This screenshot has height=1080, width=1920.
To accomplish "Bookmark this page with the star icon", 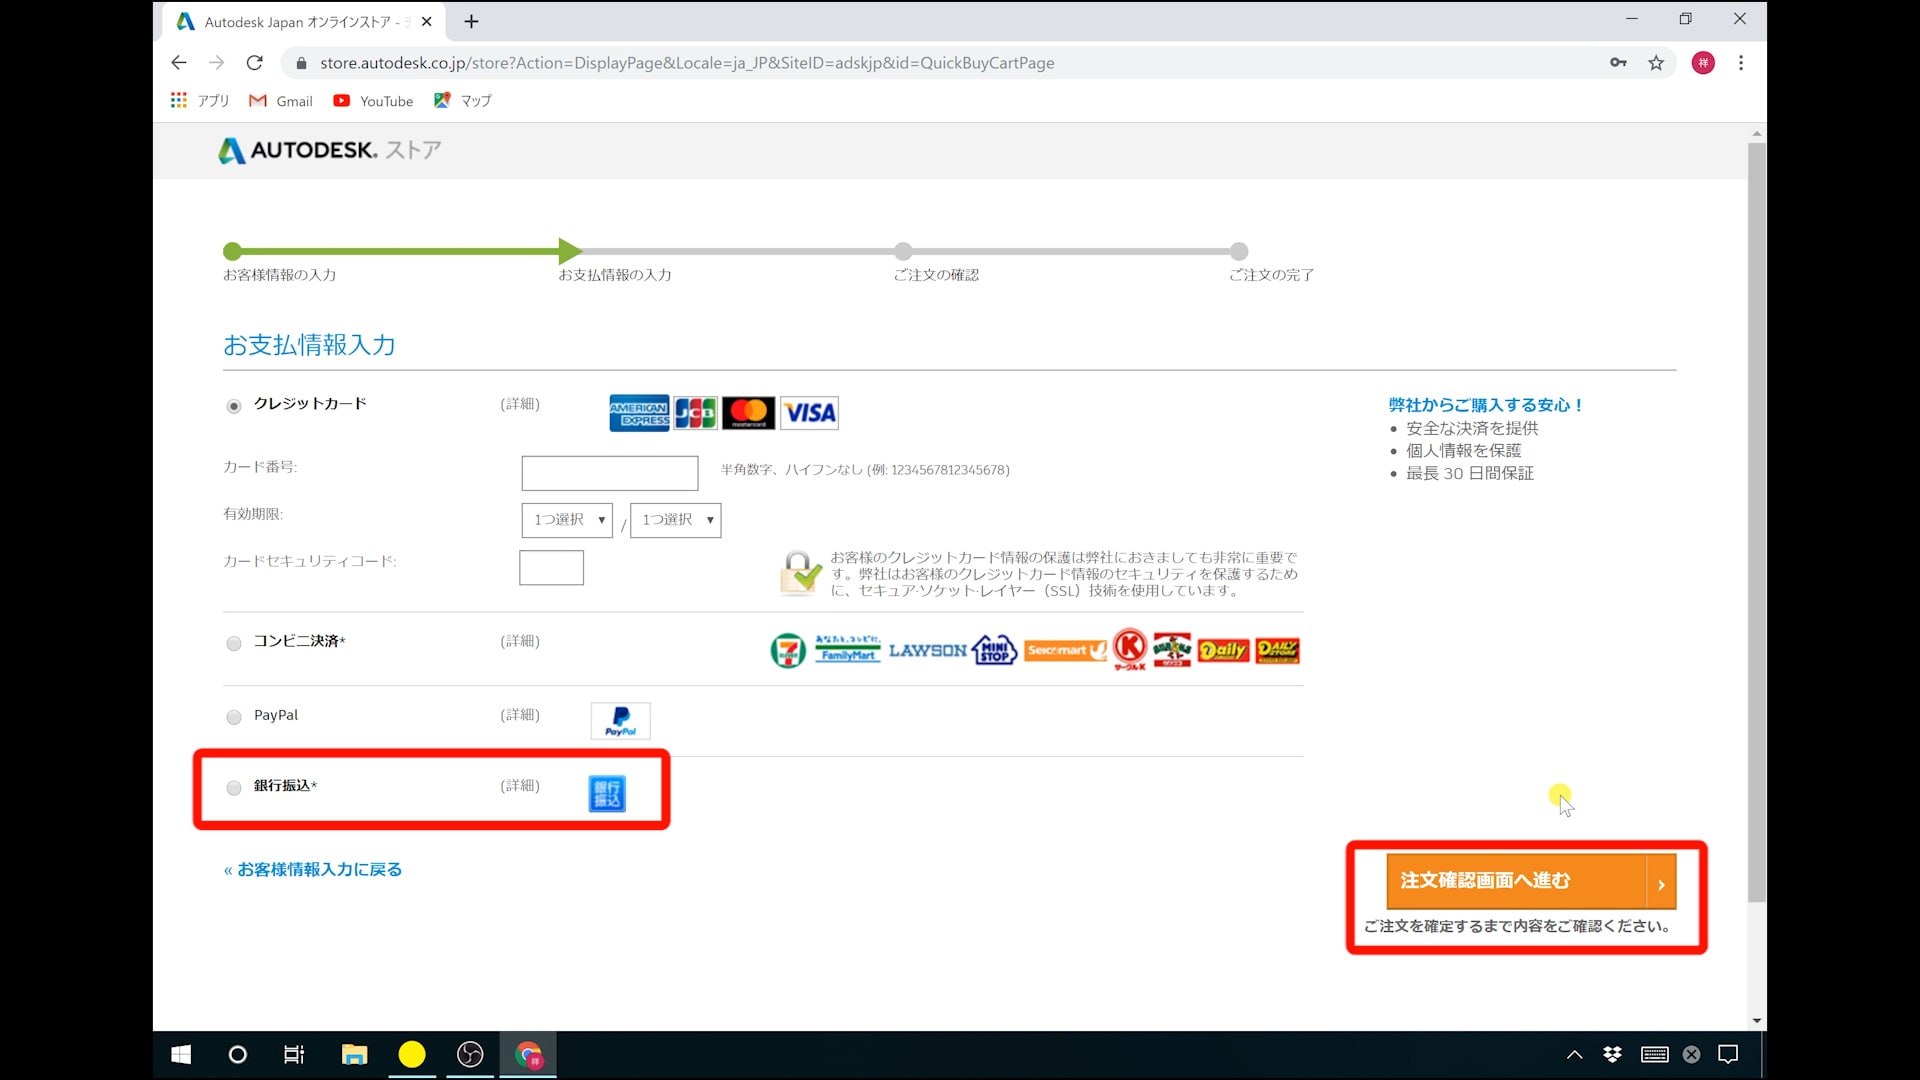I will (x=1656, y=63).
